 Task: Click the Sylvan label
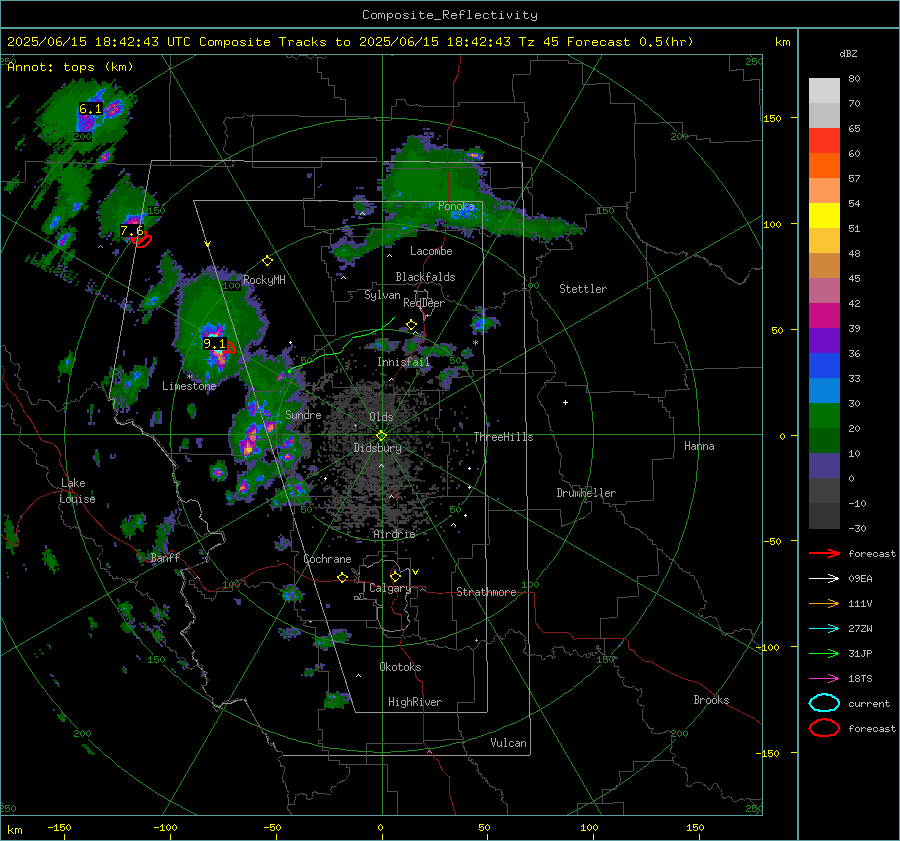pyautogui.click(x=382, y=295)
